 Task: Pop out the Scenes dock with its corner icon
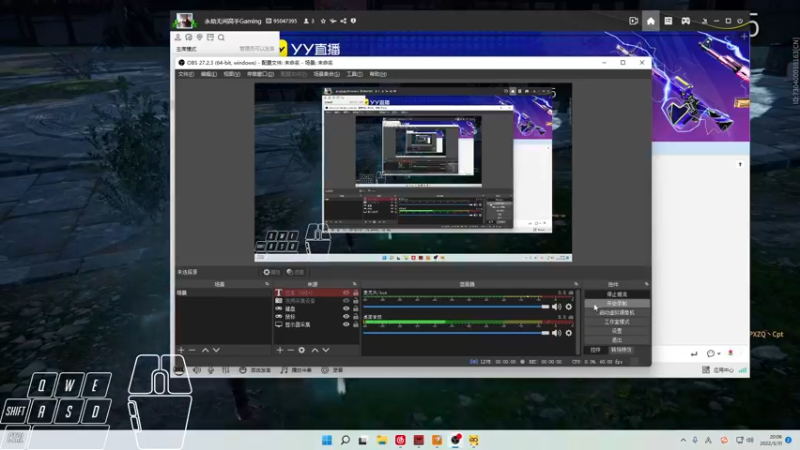tap(267, 284)
